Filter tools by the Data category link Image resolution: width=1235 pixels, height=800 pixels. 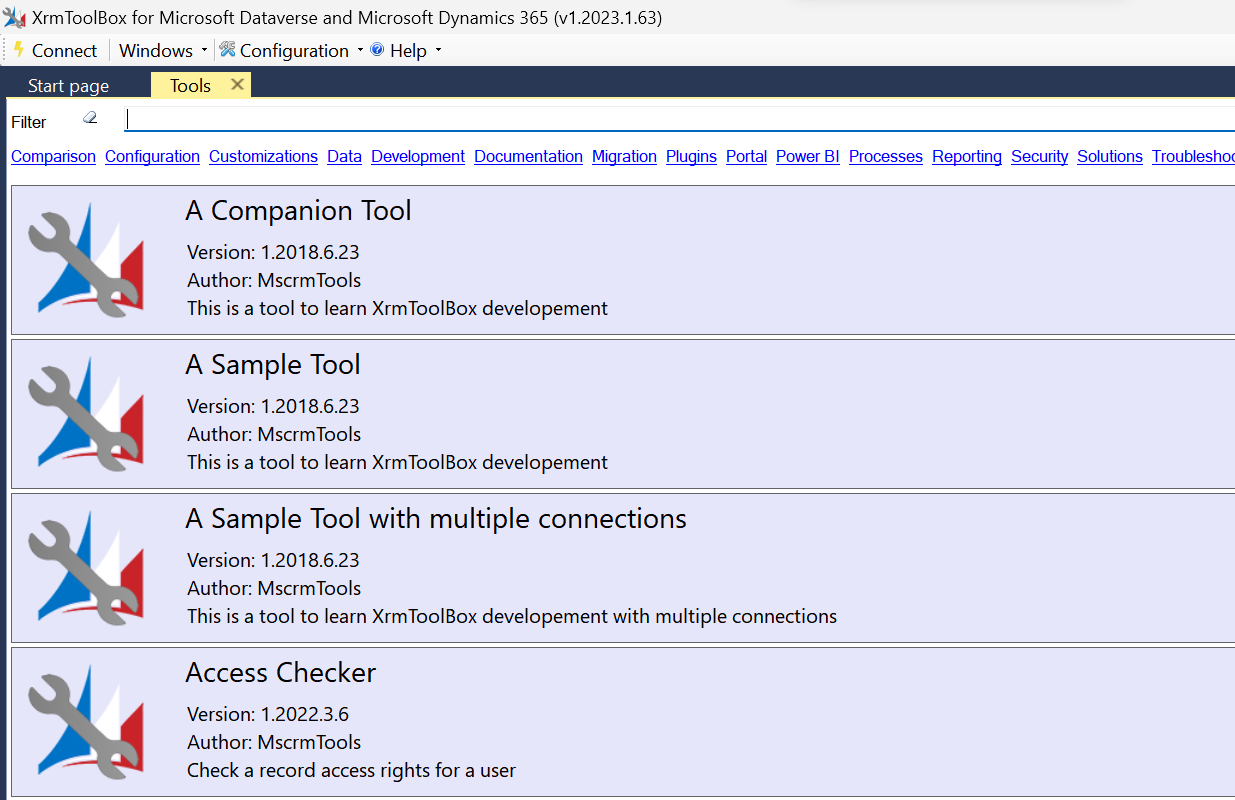[344, 157]
